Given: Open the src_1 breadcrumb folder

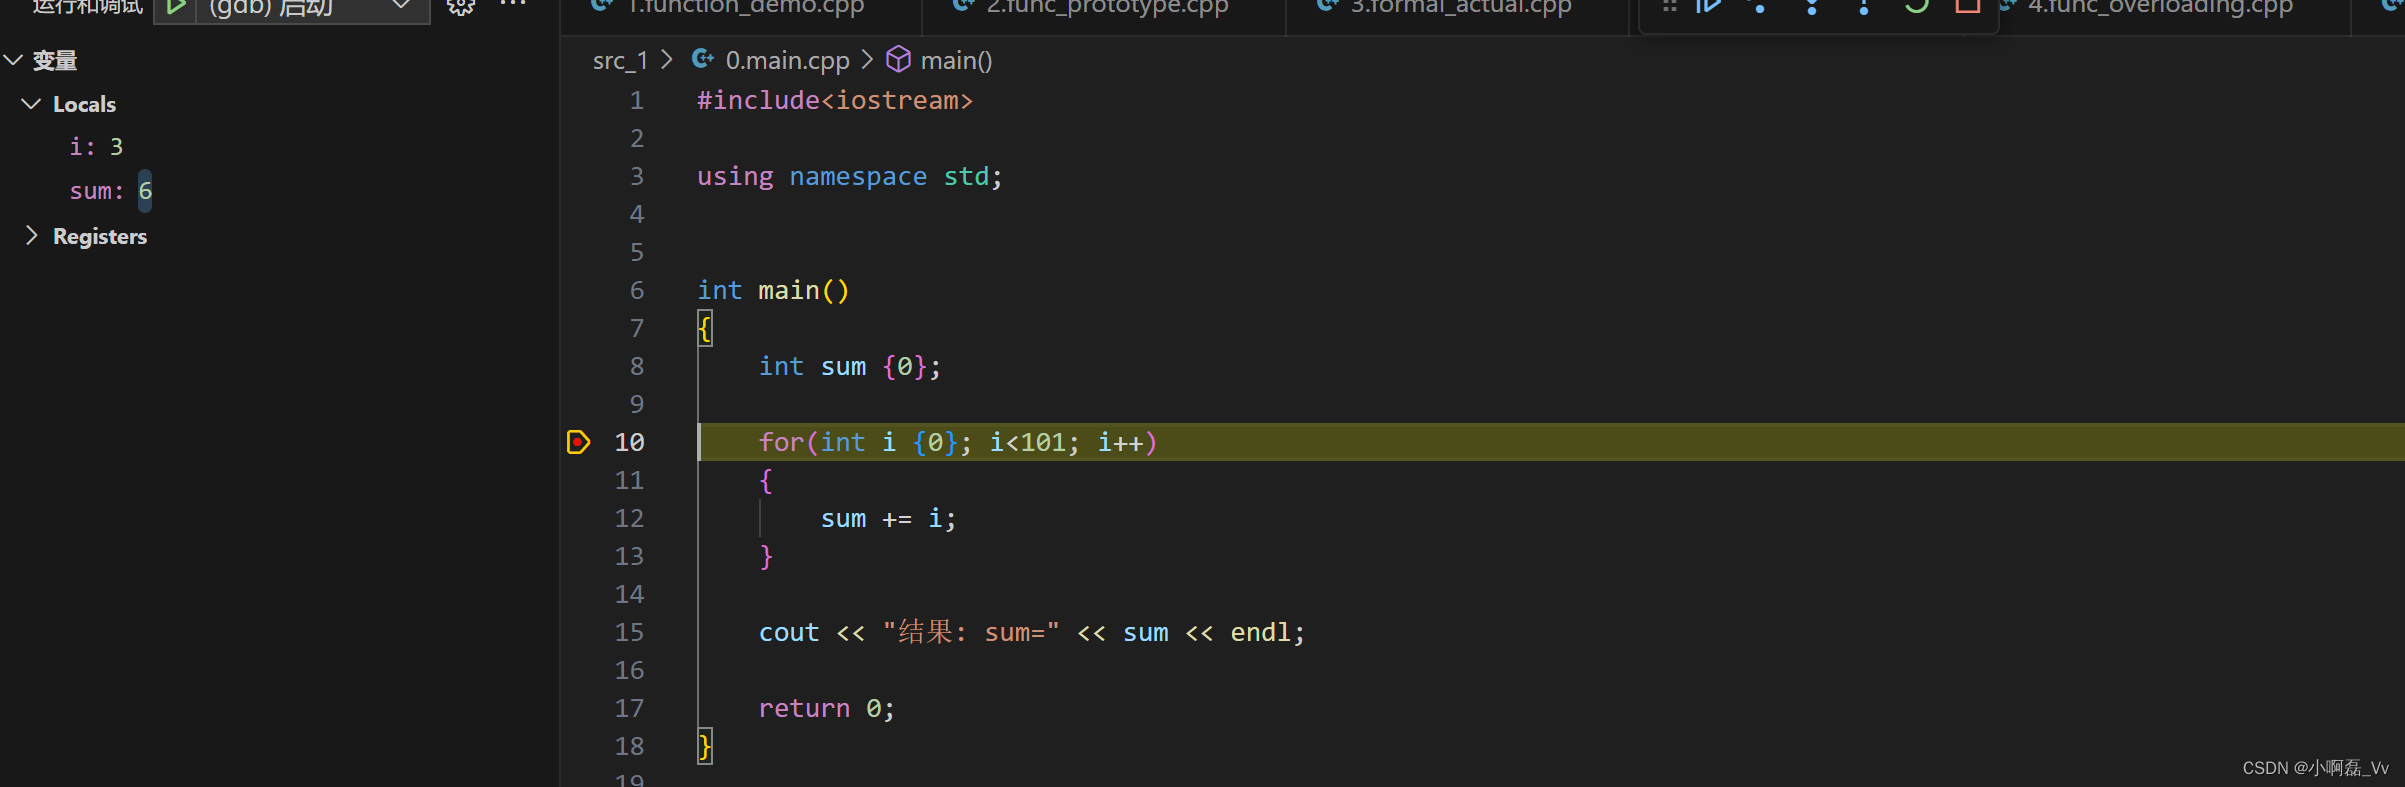Looking at the screenshot, I should point(620,61).
